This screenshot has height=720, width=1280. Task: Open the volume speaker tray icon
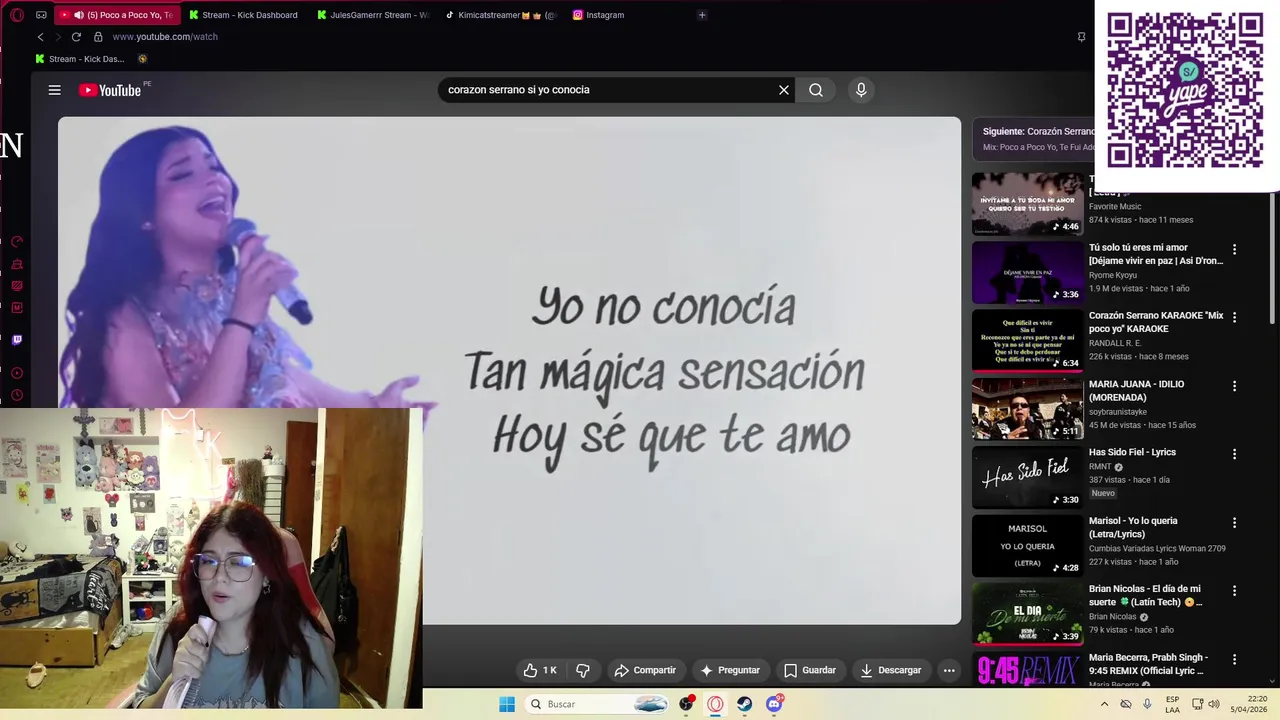pyautogui.click(x=1214, y=704)
